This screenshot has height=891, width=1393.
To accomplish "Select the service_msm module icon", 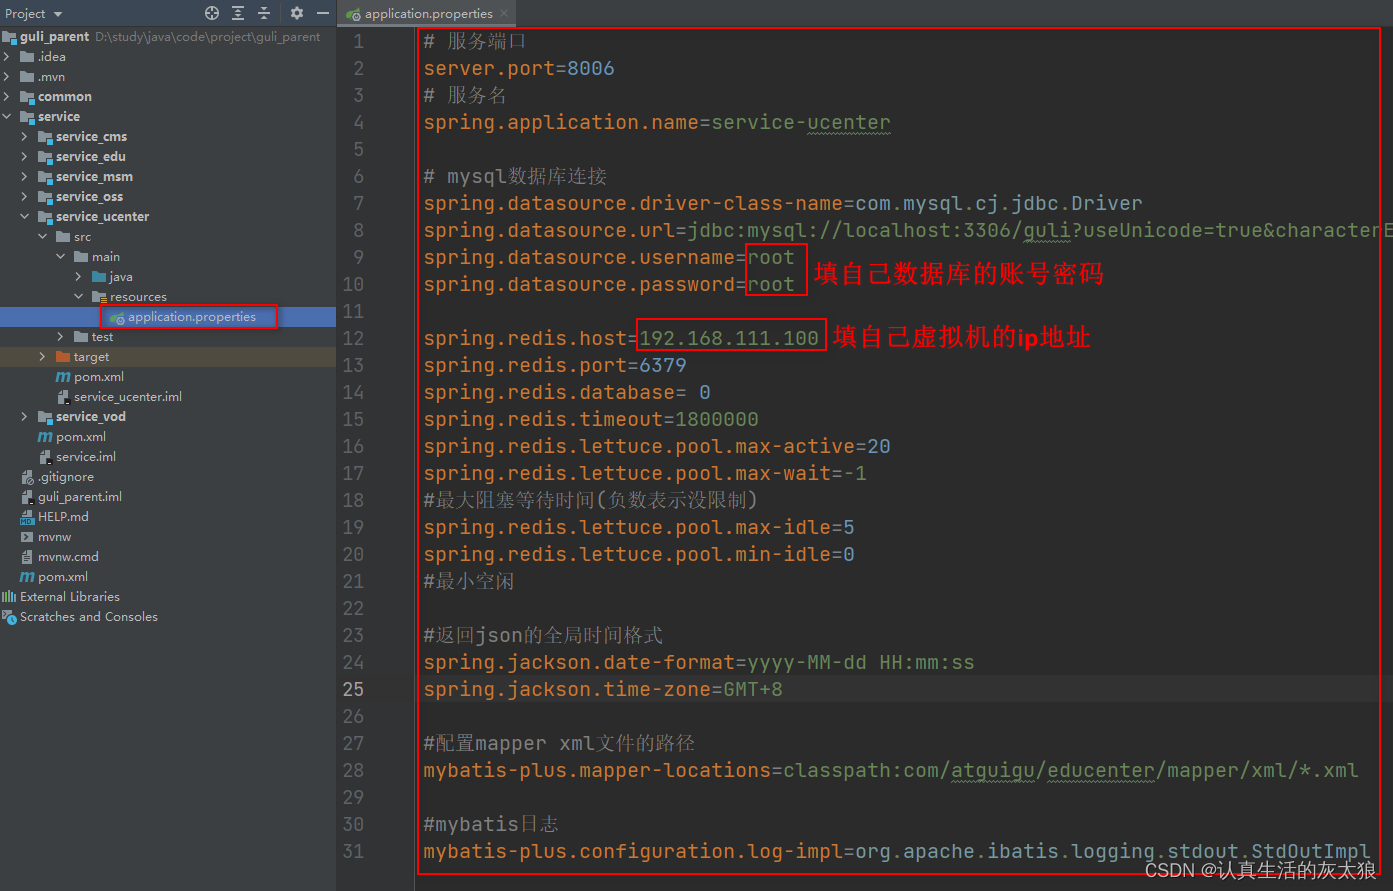I will pos(45,177).
